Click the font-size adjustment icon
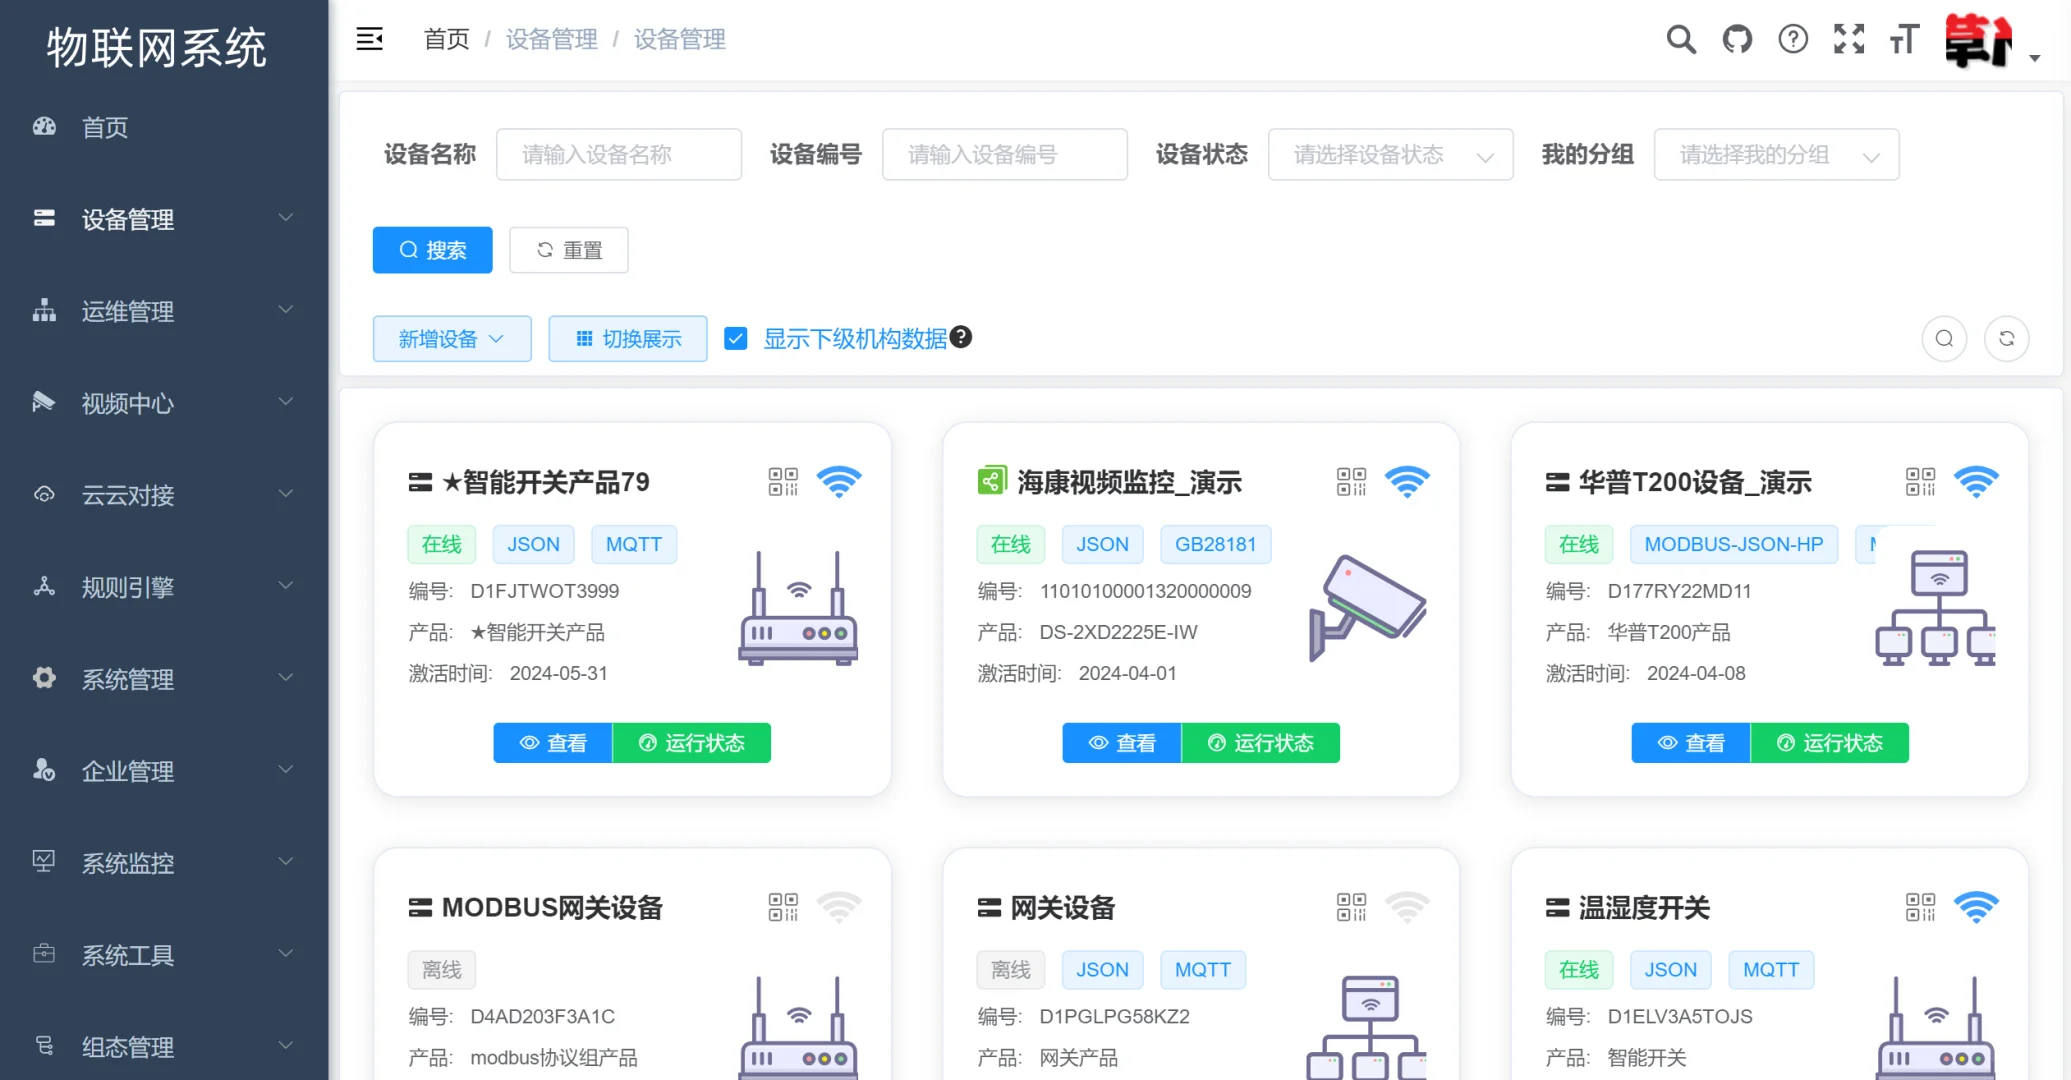Screen dimensions: 2071x1080 [1905, 39]
